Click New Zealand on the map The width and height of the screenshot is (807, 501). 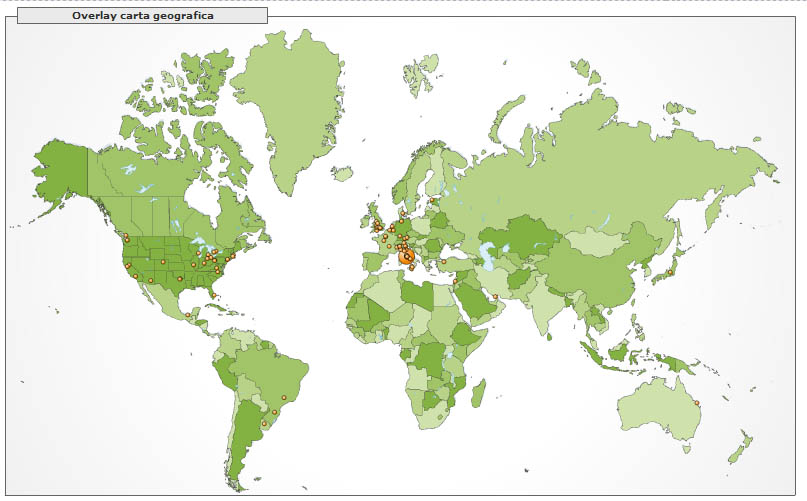coord(740,447)
